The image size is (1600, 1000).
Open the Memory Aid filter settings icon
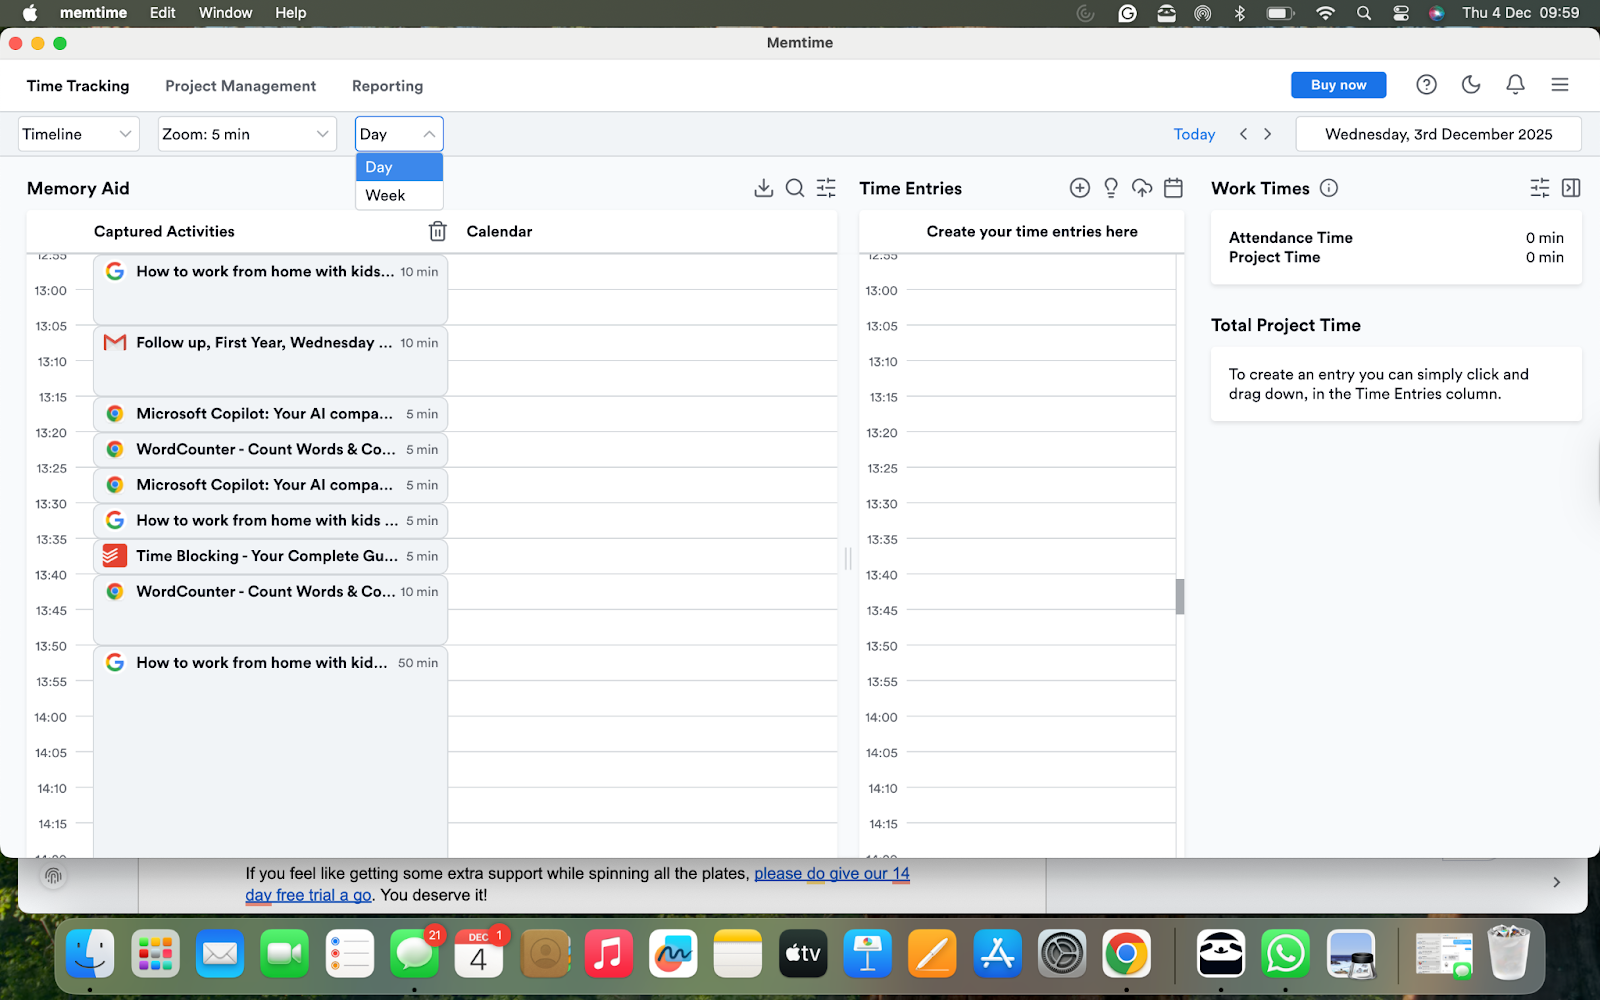(826, 187)
